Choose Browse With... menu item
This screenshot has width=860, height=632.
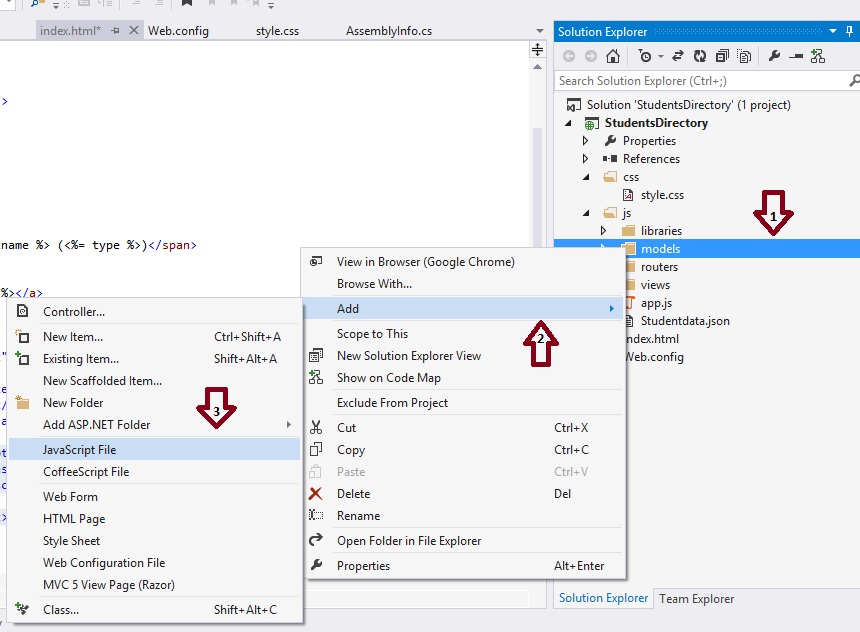pyautogui.click(x=464, y=284)
